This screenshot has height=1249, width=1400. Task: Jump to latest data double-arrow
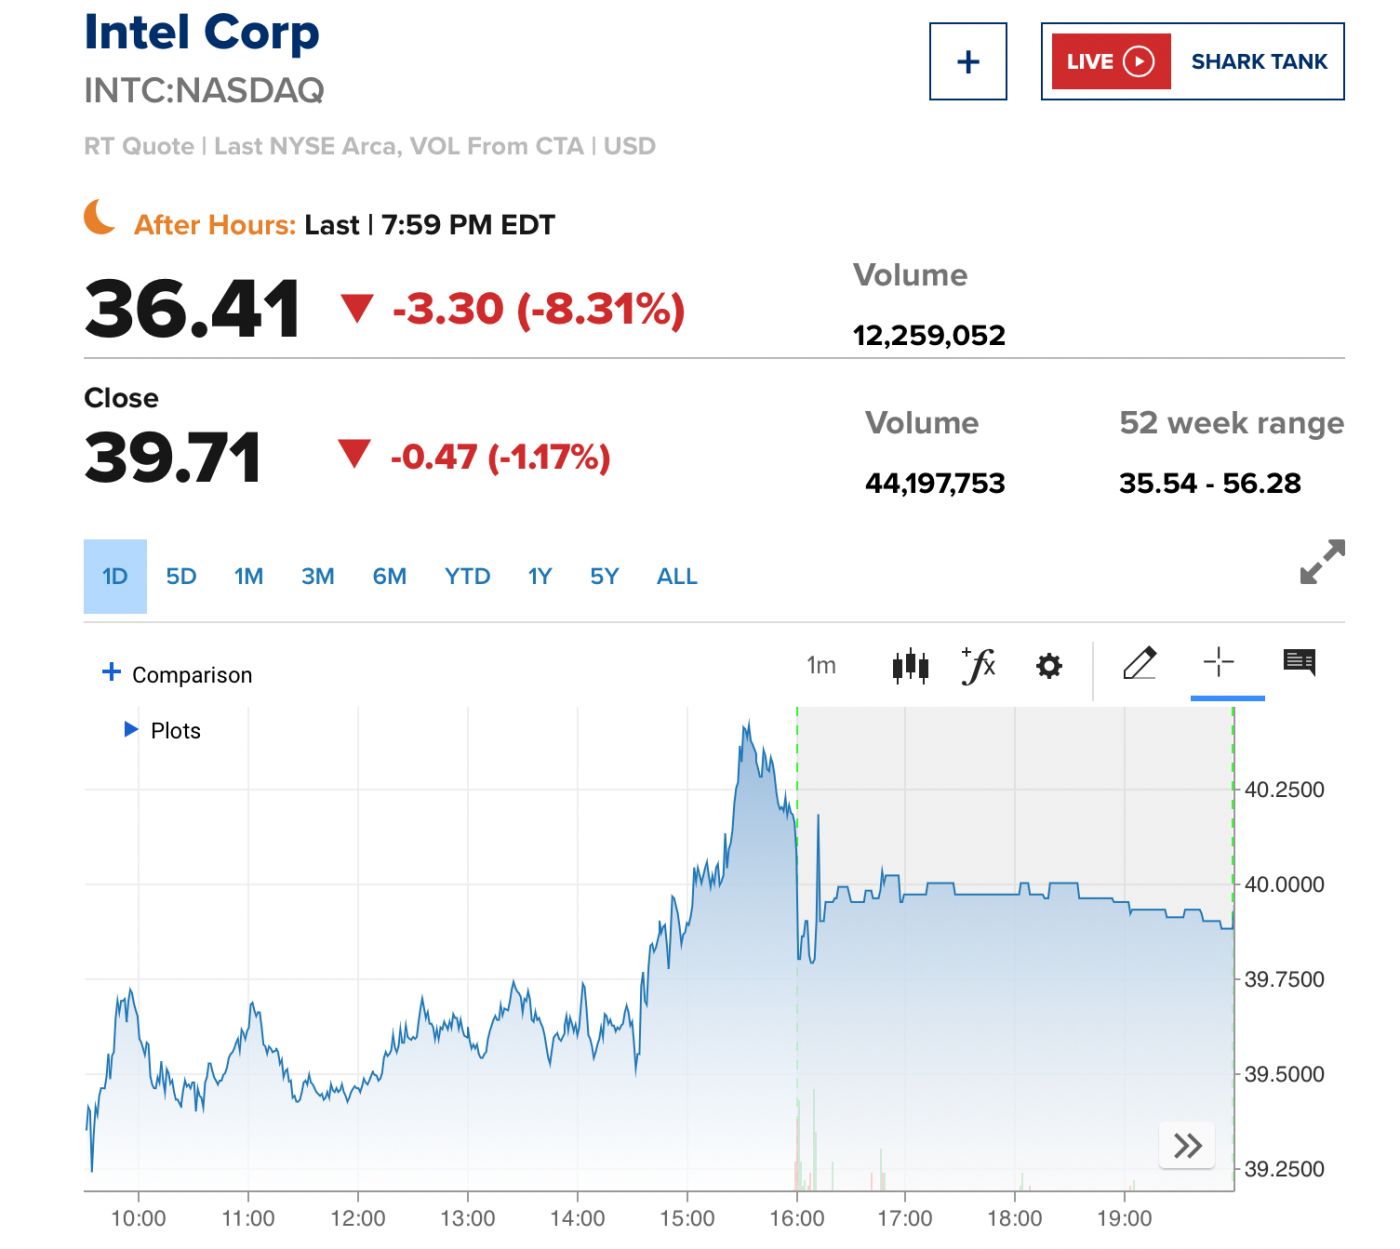click(x=1187, y=1145)
